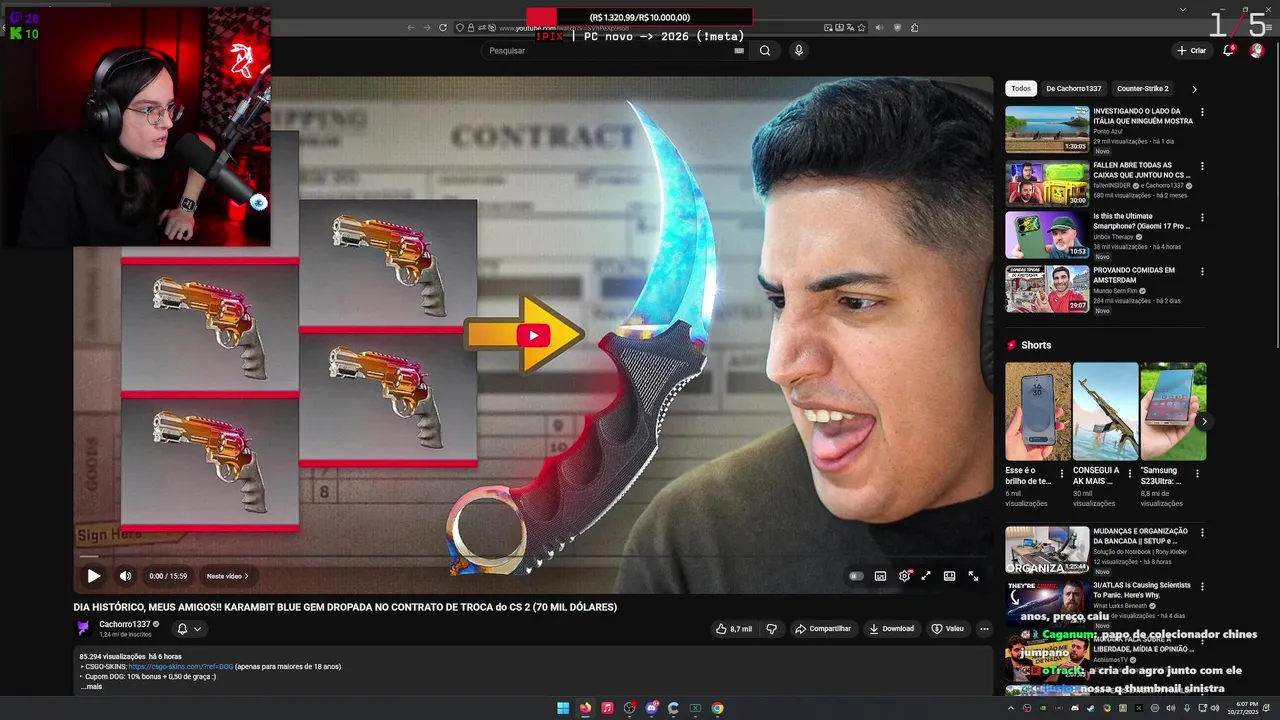Open 'MUDANÇAS E ORGANIZAÇÃO DA BANCADA' video

(1047, 550)
